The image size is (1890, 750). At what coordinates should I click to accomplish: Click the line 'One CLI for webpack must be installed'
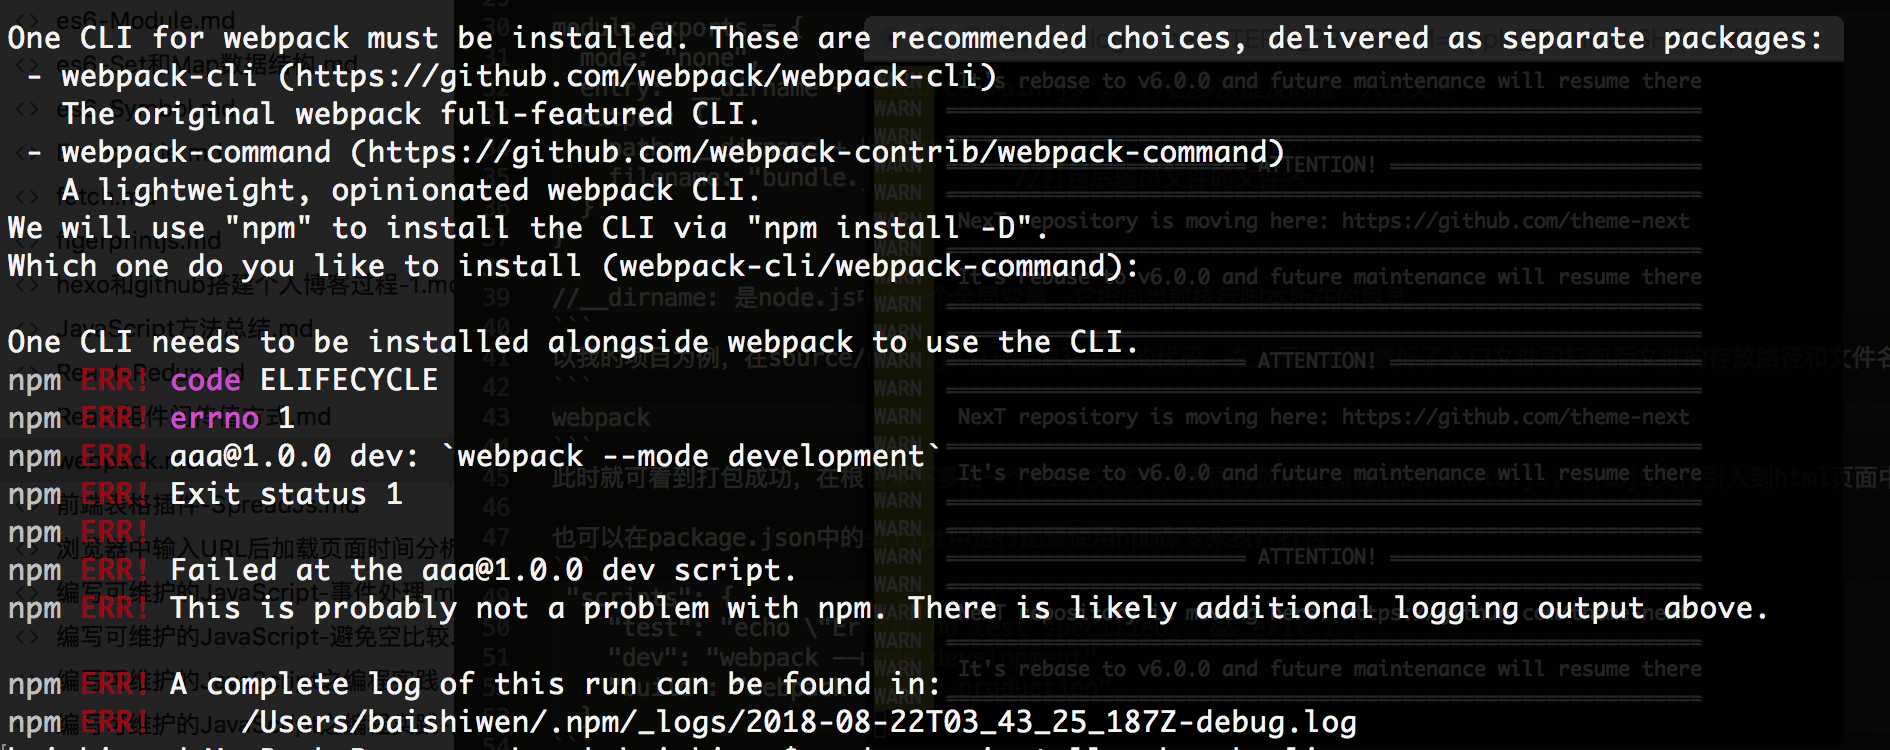tap(915, 38)
